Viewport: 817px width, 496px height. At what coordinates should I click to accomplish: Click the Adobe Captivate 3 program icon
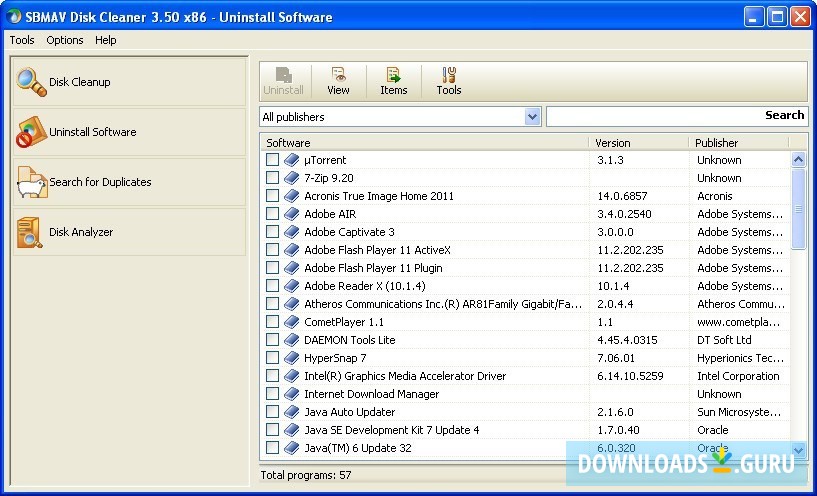292,232
